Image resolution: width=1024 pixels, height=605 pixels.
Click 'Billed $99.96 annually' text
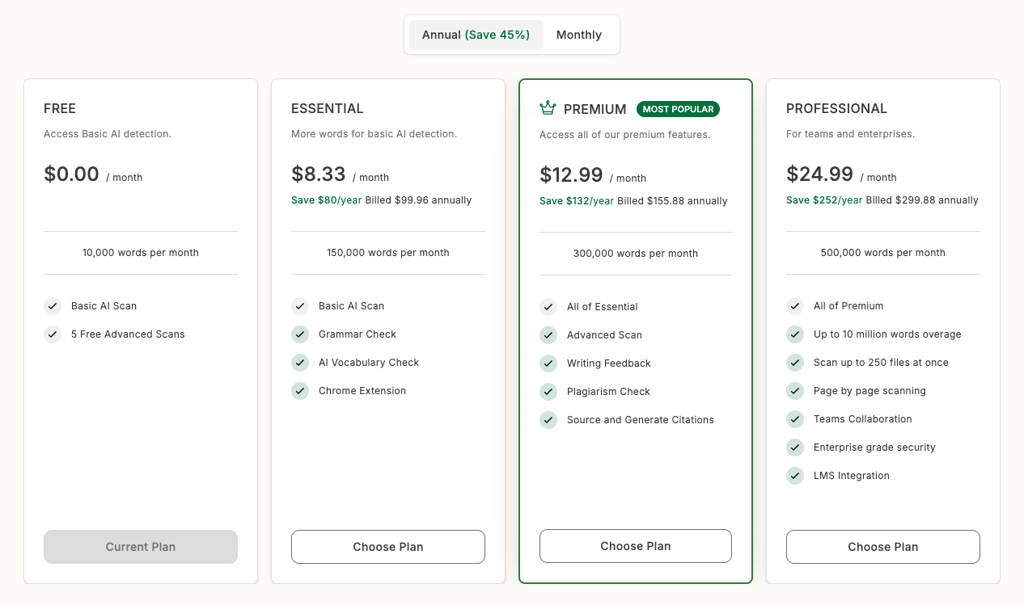pyautogui.click(x=418, y=200)
